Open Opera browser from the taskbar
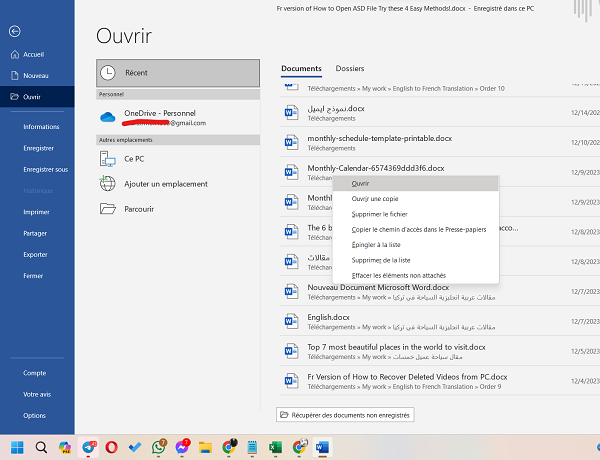Viewport: 600px width, 460px height. click(x=112, y=447)
